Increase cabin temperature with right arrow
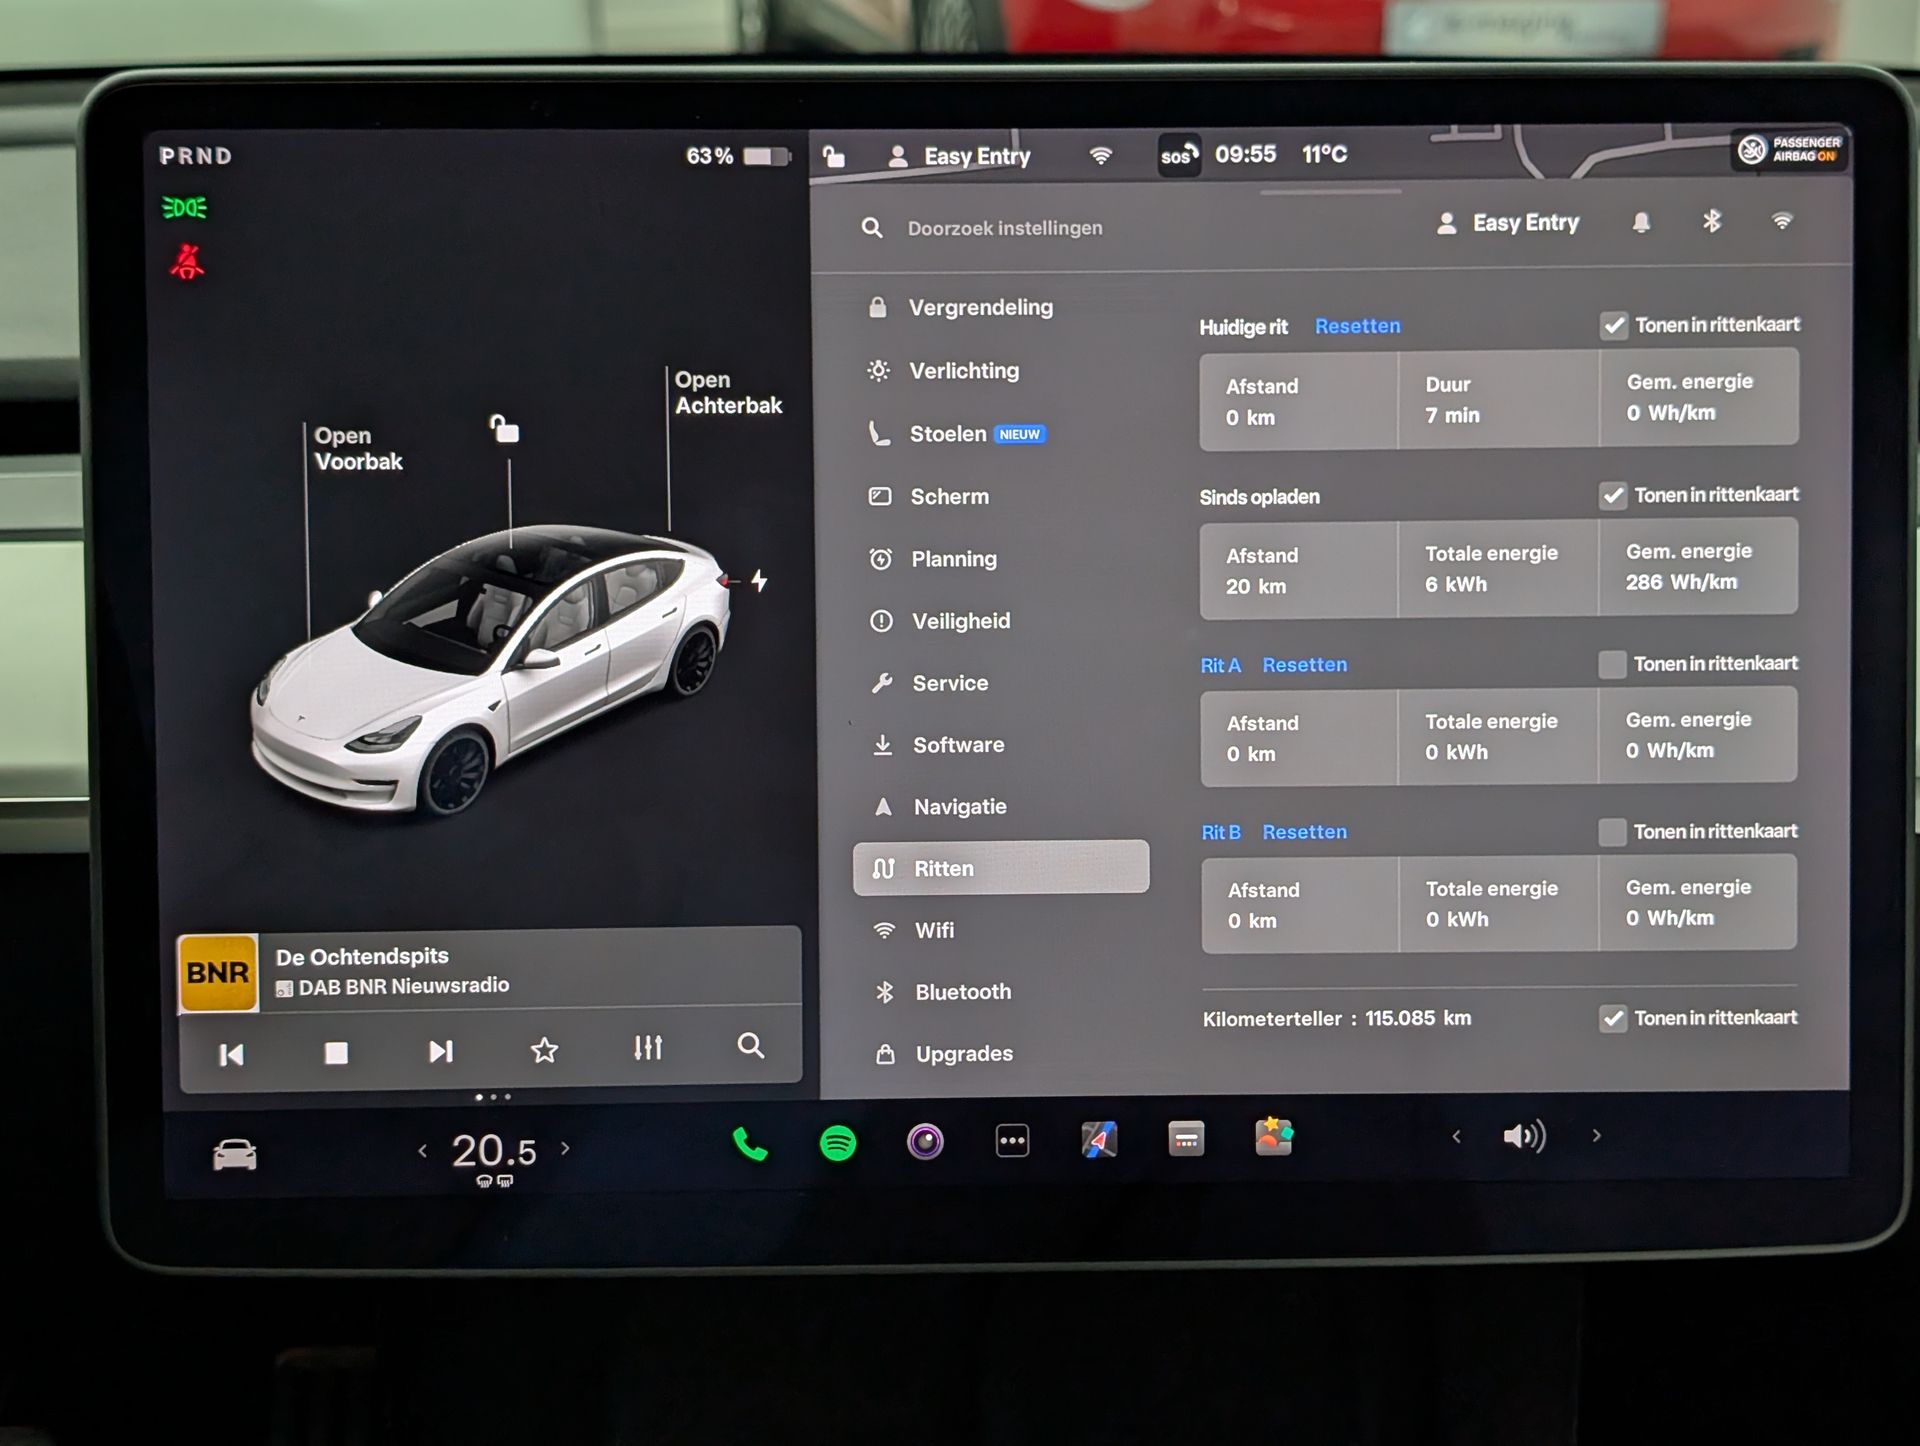Image resolution: width=1920 pixels, height=1446 pixels. (x=566, y=1148)
